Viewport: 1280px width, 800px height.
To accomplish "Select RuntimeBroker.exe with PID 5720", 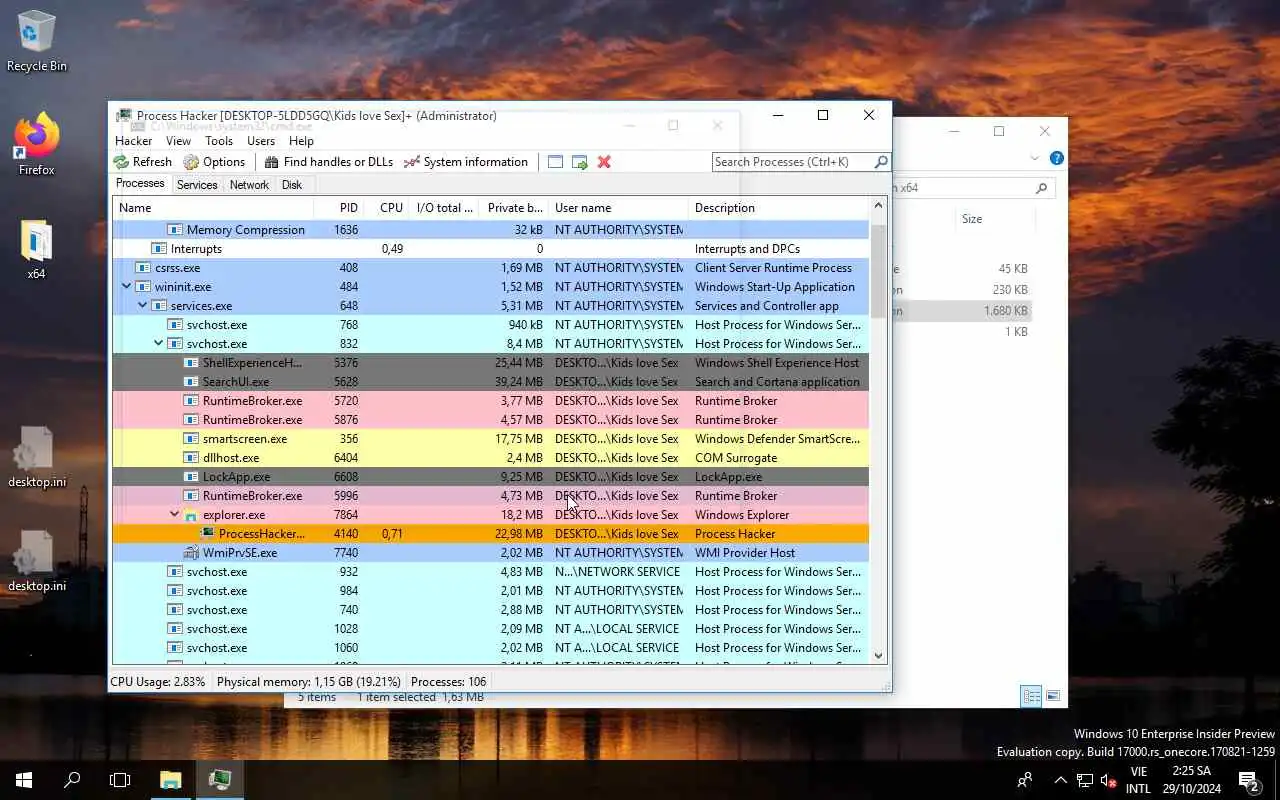I will (490, 401).
